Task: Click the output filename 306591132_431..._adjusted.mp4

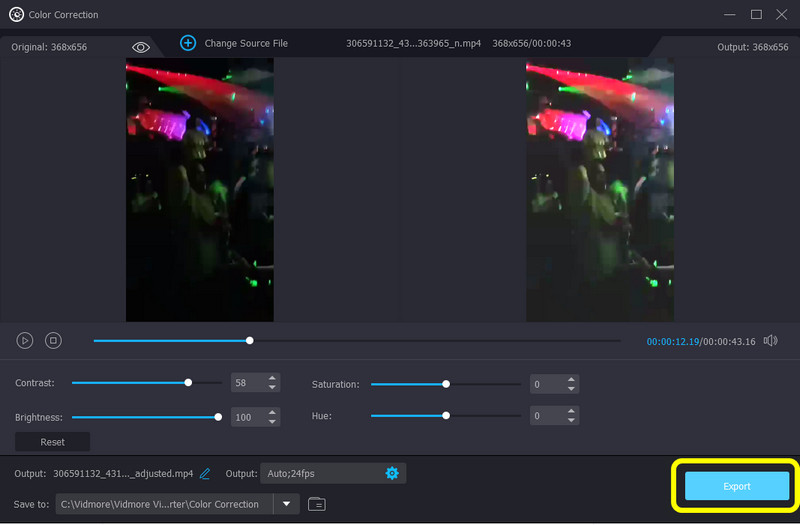Action: pyautogui.click(x=123, y=474)
